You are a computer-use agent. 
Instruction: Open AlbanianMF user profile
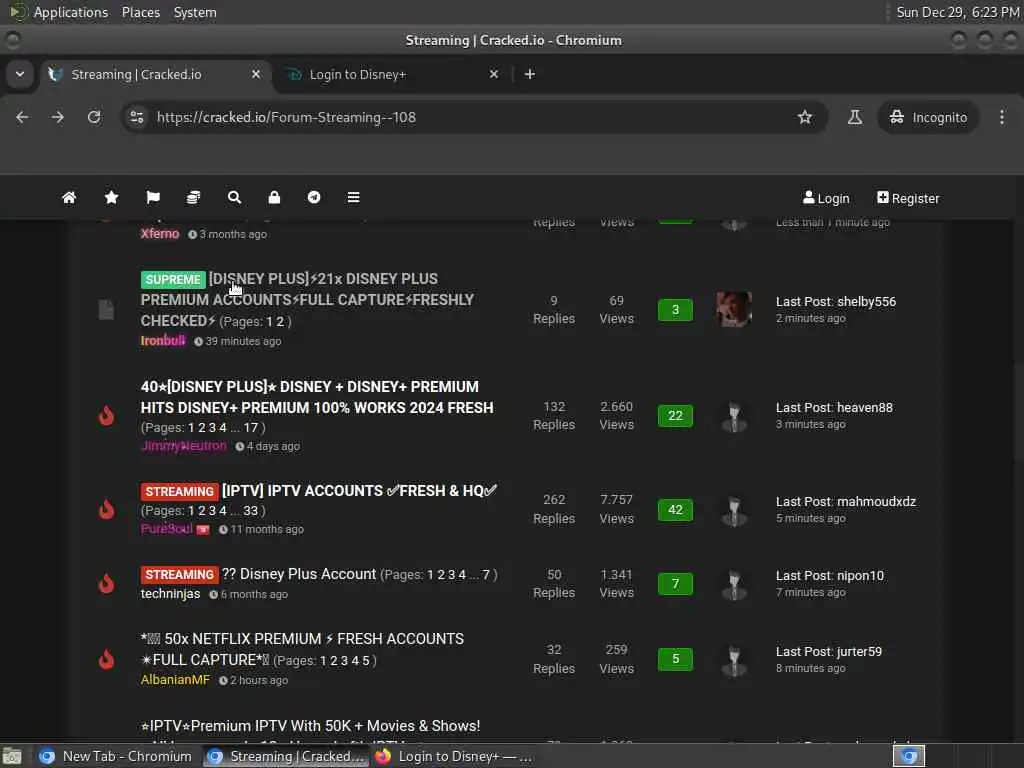(x=175, y=679)
